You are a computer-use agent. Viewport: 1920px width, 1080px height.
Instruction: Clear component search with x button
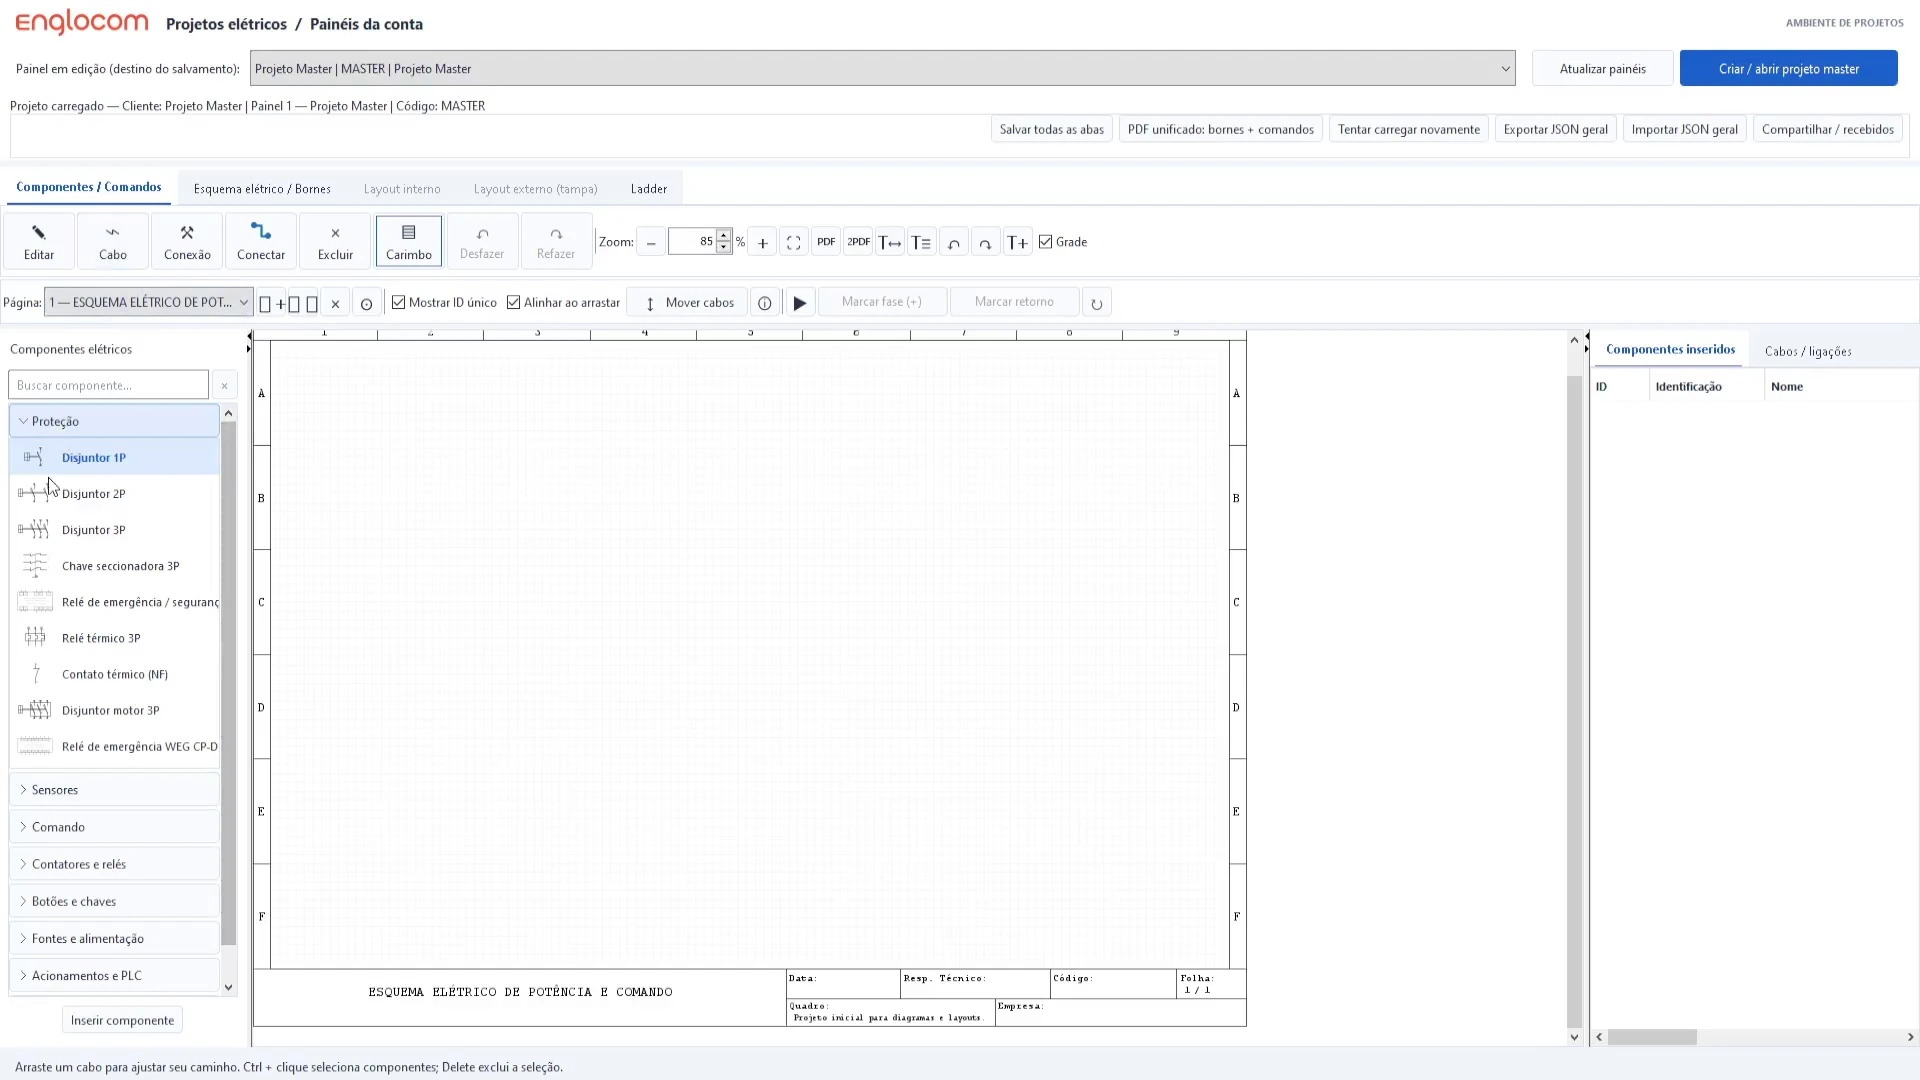(x=225, y=385)
